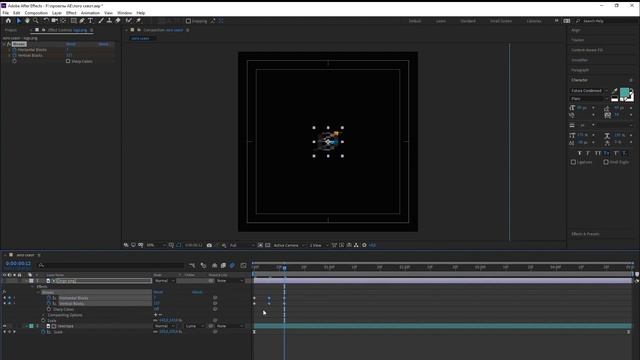The image size is (640, 360).
Task: Select the Roto Brush tool
Action: point(129,20)
